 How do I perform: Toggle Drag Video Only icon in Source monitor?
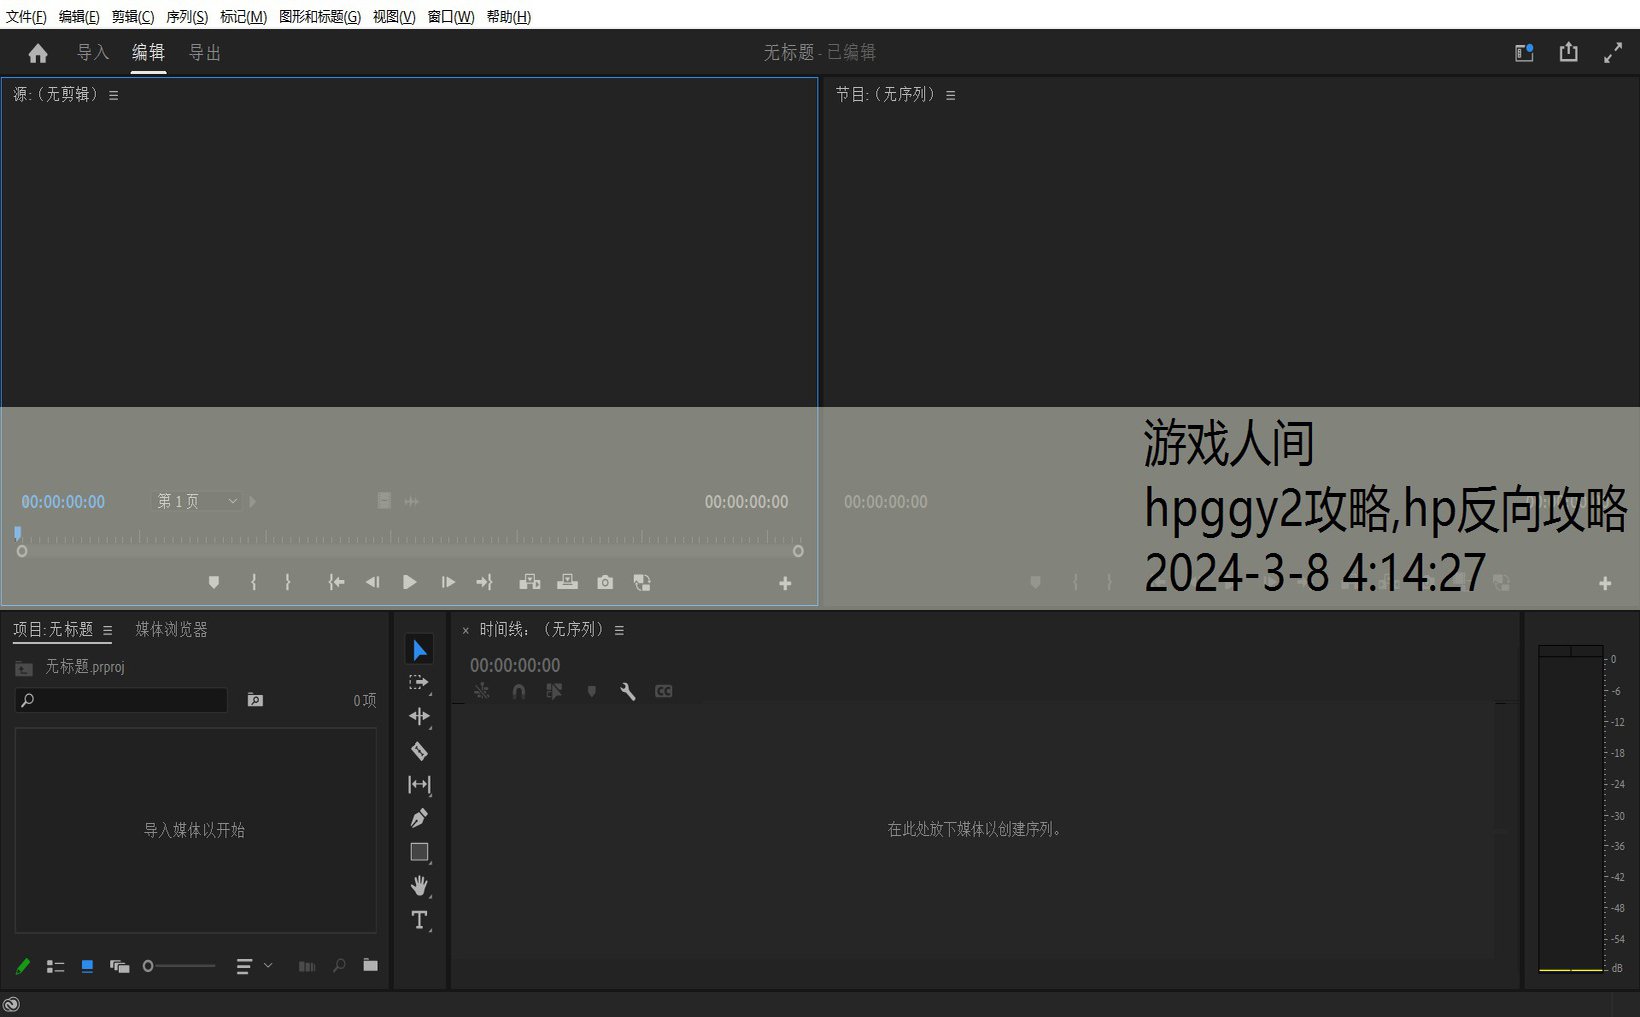[x=384, y=501]
